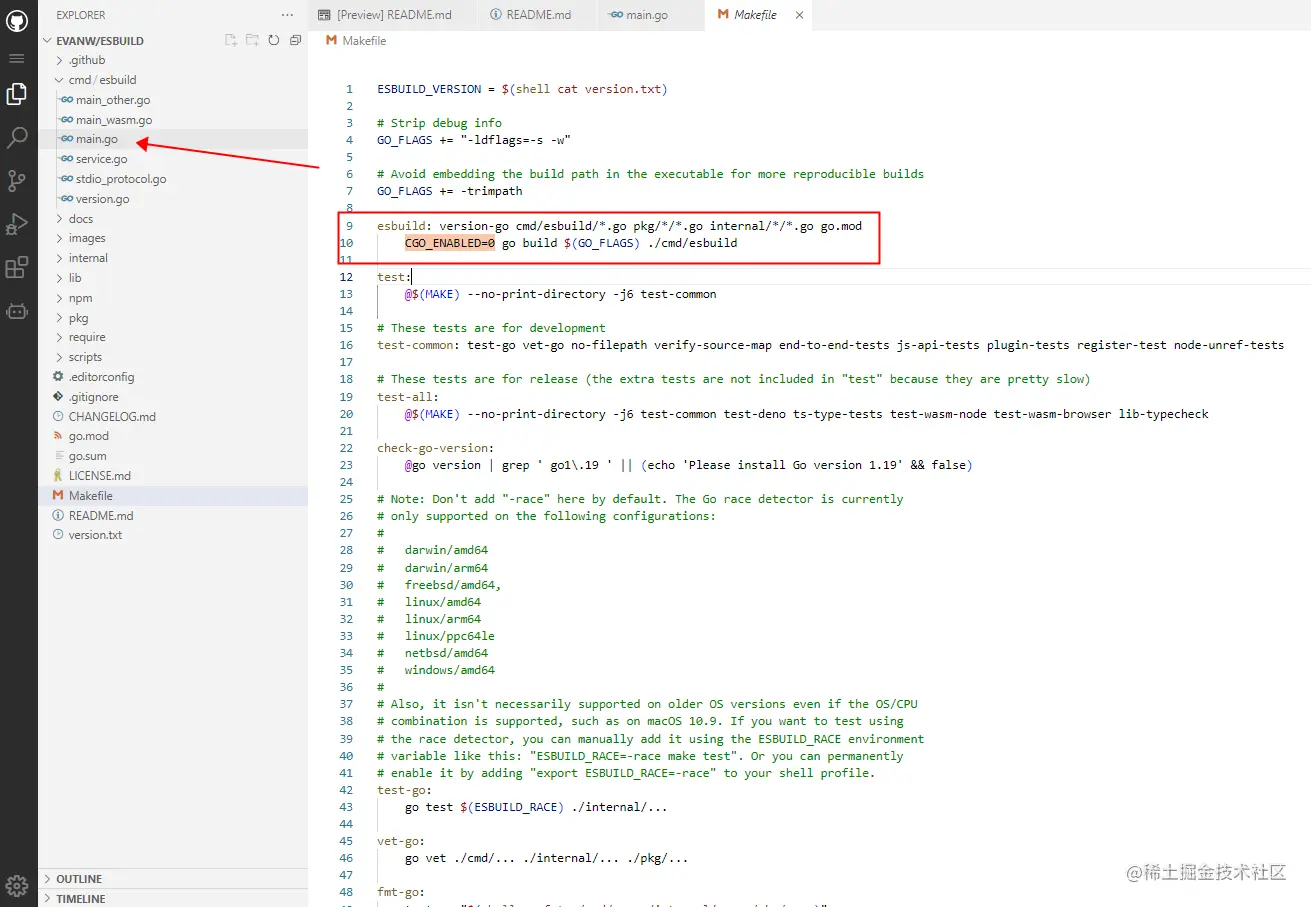Open the Explorer view in activity bar
The height and width of the screenshot is (907, 1311).
click(x=17, y=95)
